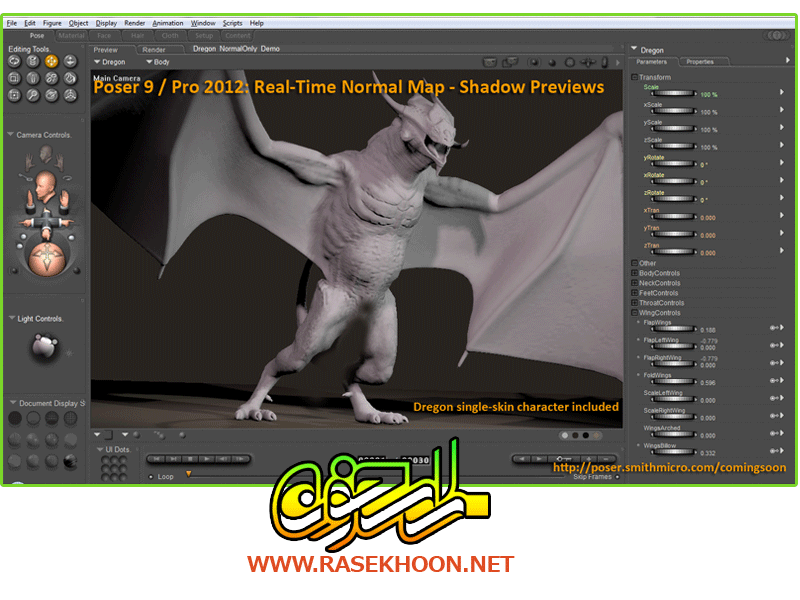Click the FlapWings parameter slider

click(x=673, y=329)
